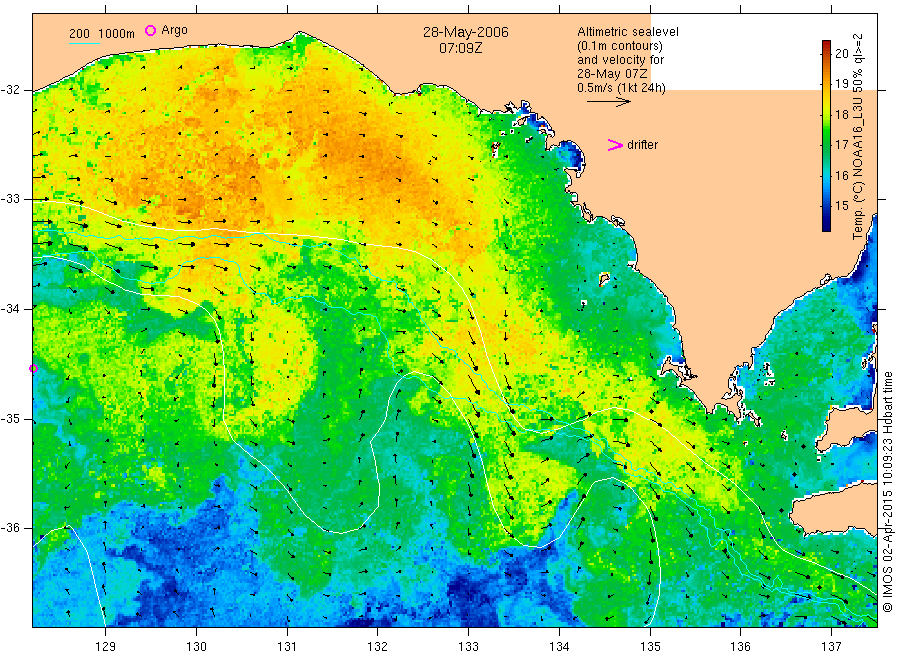This screenshot has width=900, height=660.
Task: Click the time text 07:09Z
Action: click(460, 48)
